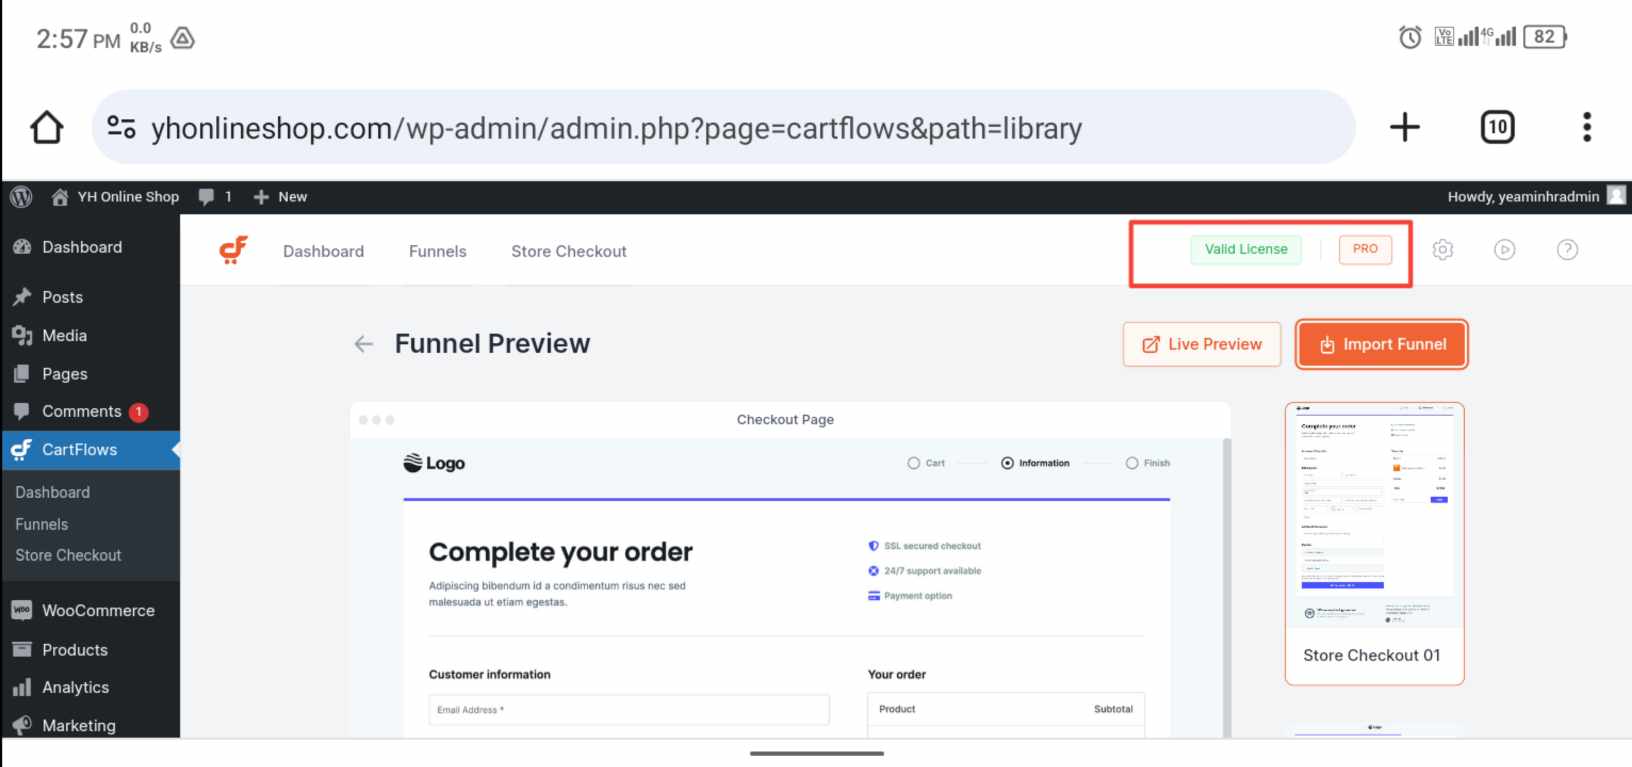Click the Import Funnel button

(x=1382, y=344)
